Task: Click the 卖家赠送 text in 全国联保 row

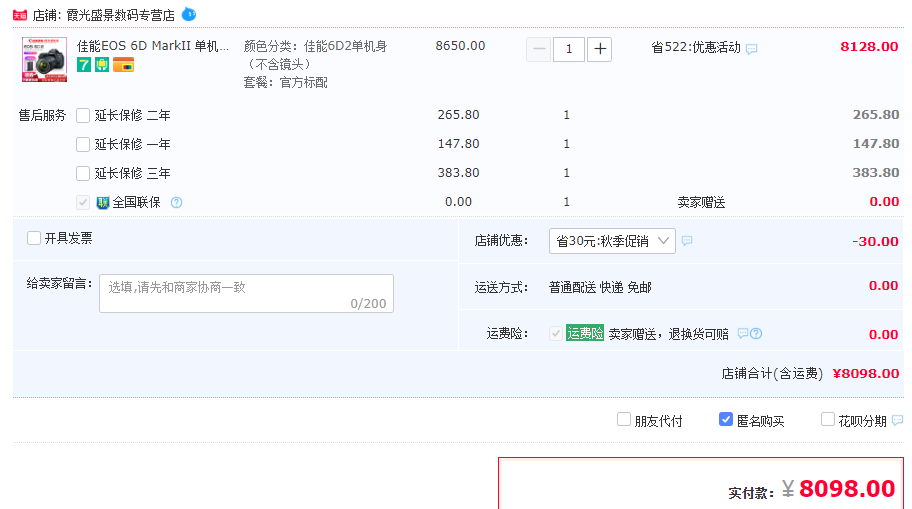Action: [x=701, y=202]
